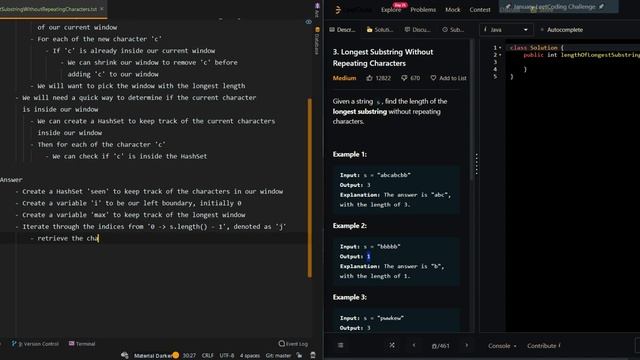Open the Terminal tool window

click(x=82, y=344)
